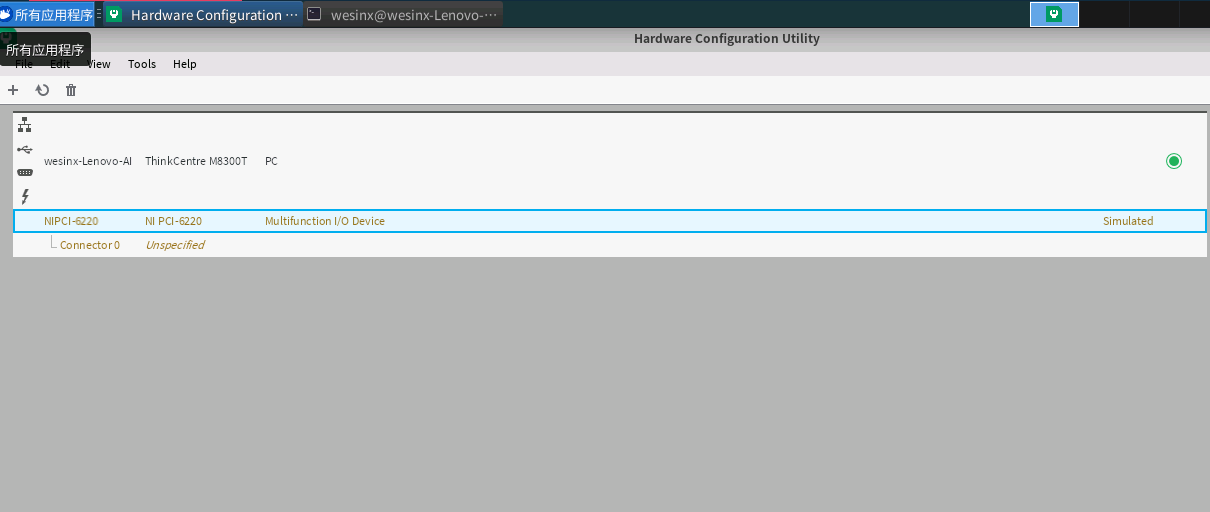This screenshot has width=1210, height=512.
Task: Click the Unspecified connector accessory value
Action: click(175, 245)
